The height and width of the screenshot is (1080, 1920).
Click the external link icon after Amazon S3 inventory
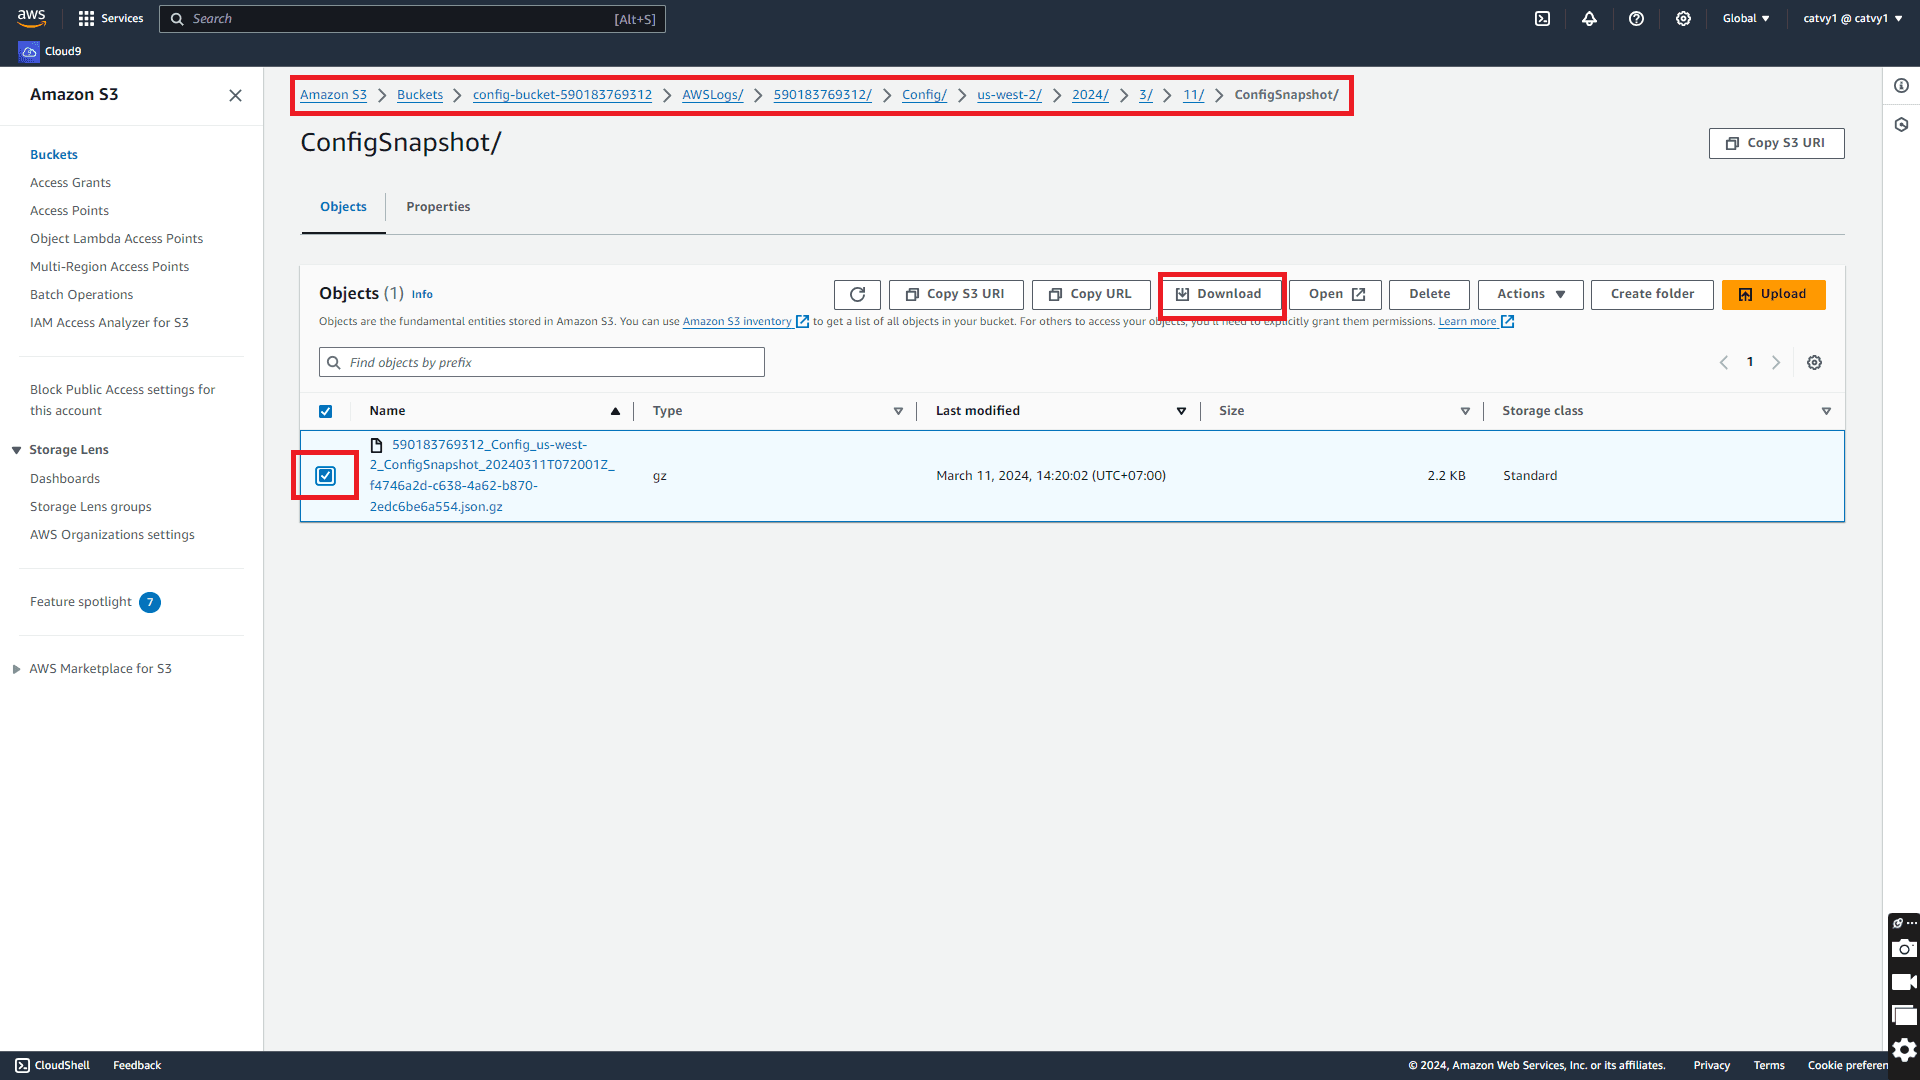[802, 321]
